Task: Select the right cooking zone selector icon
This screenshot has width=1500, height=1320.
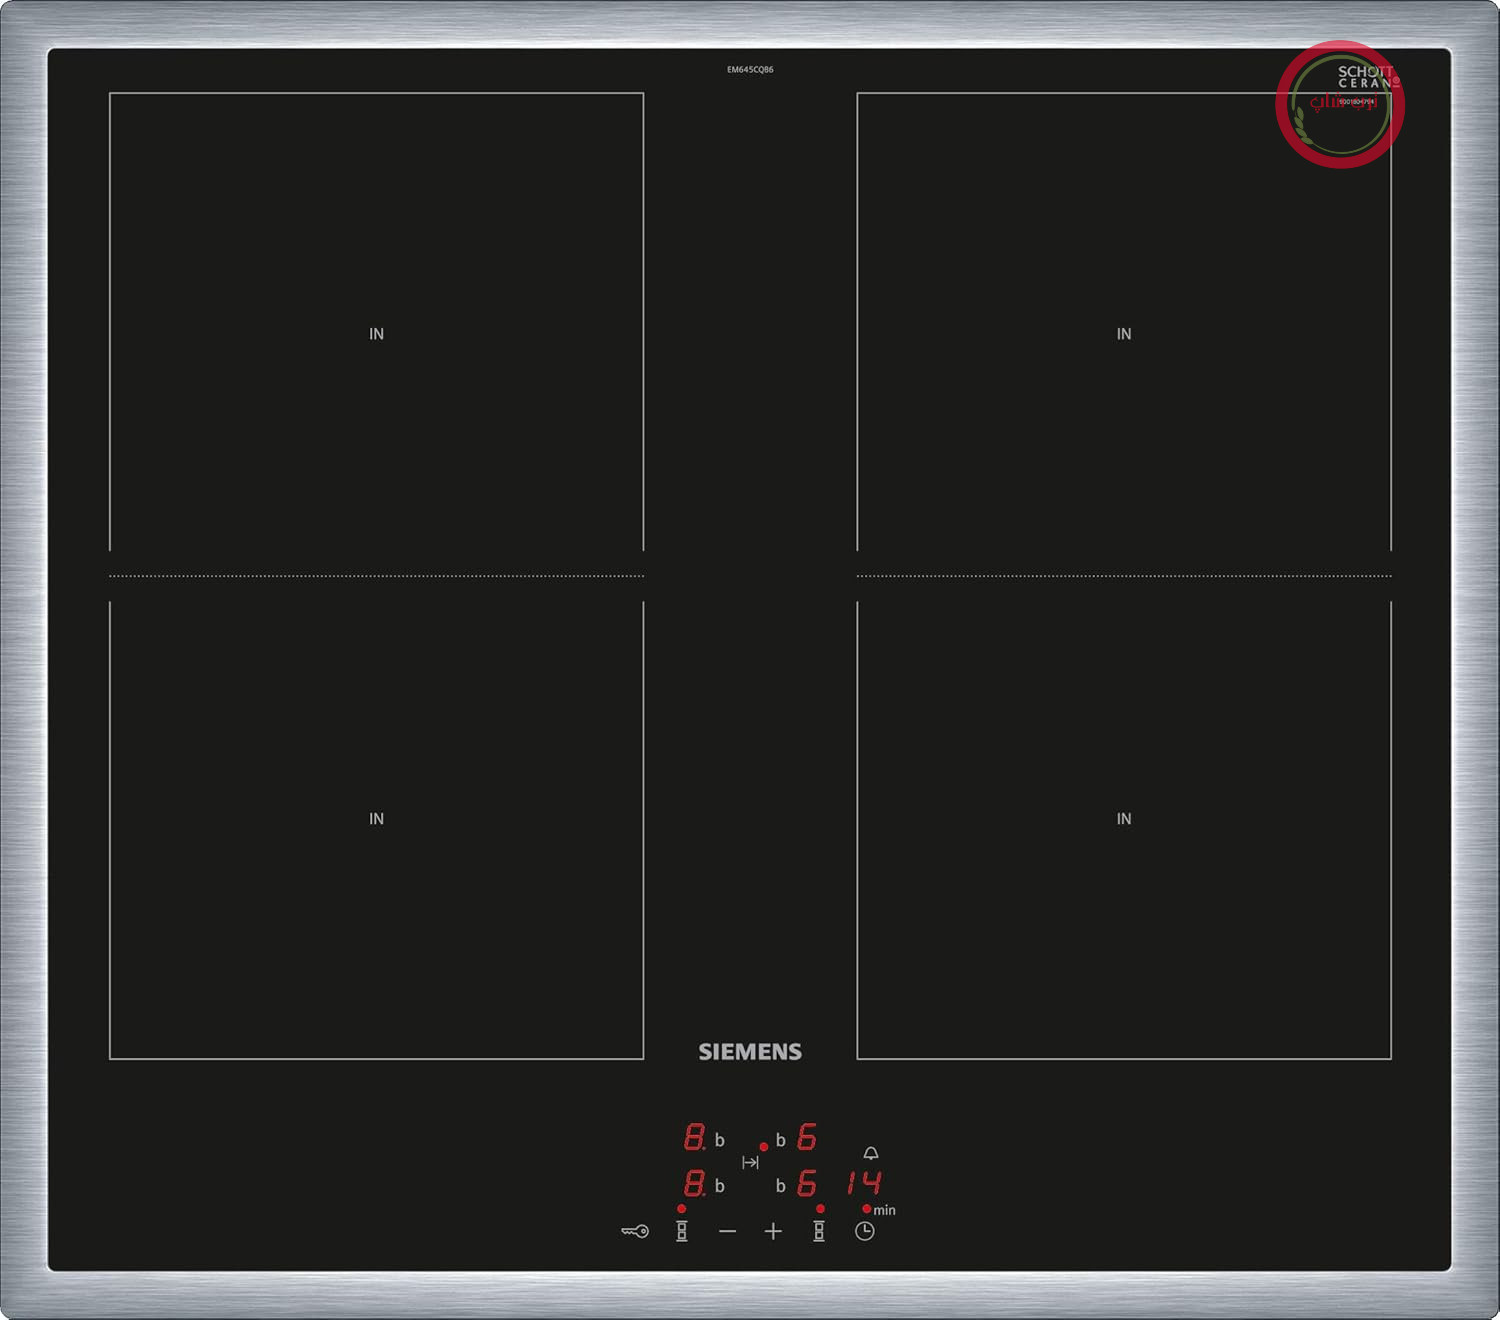Action: pos(819,1231)
